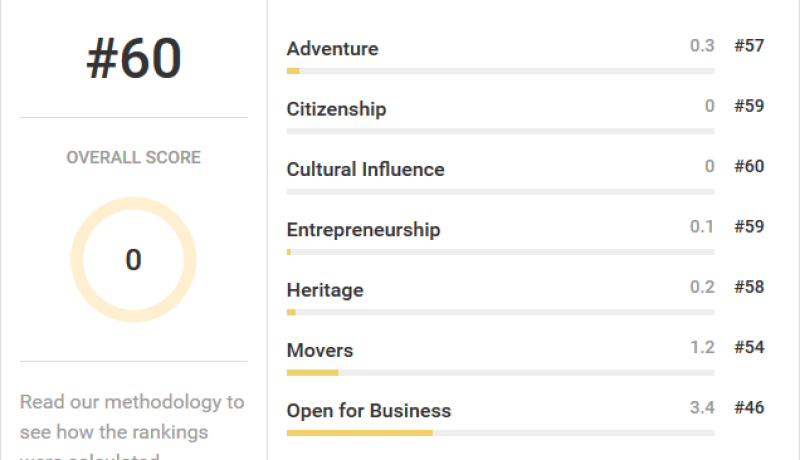Click the Heritage progress bar
The height and width of the screenshot is (460, 800).
(501, 312)
